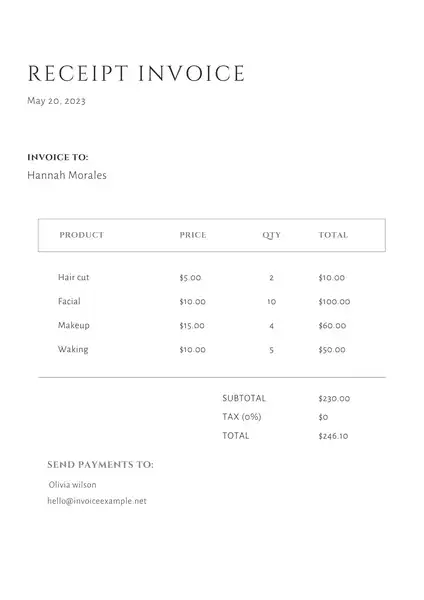Click the QTY column header
This screenshot has width=424, height=600.
tap(271, 235)
